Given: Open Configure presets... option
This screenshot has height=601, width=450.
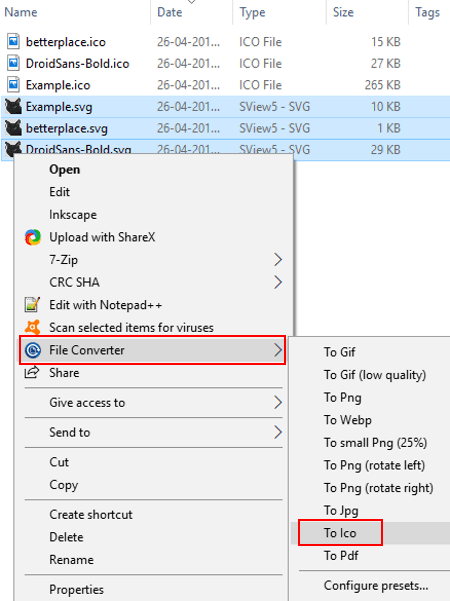Looking at the screenshot, I should click(x=376, y=586).
